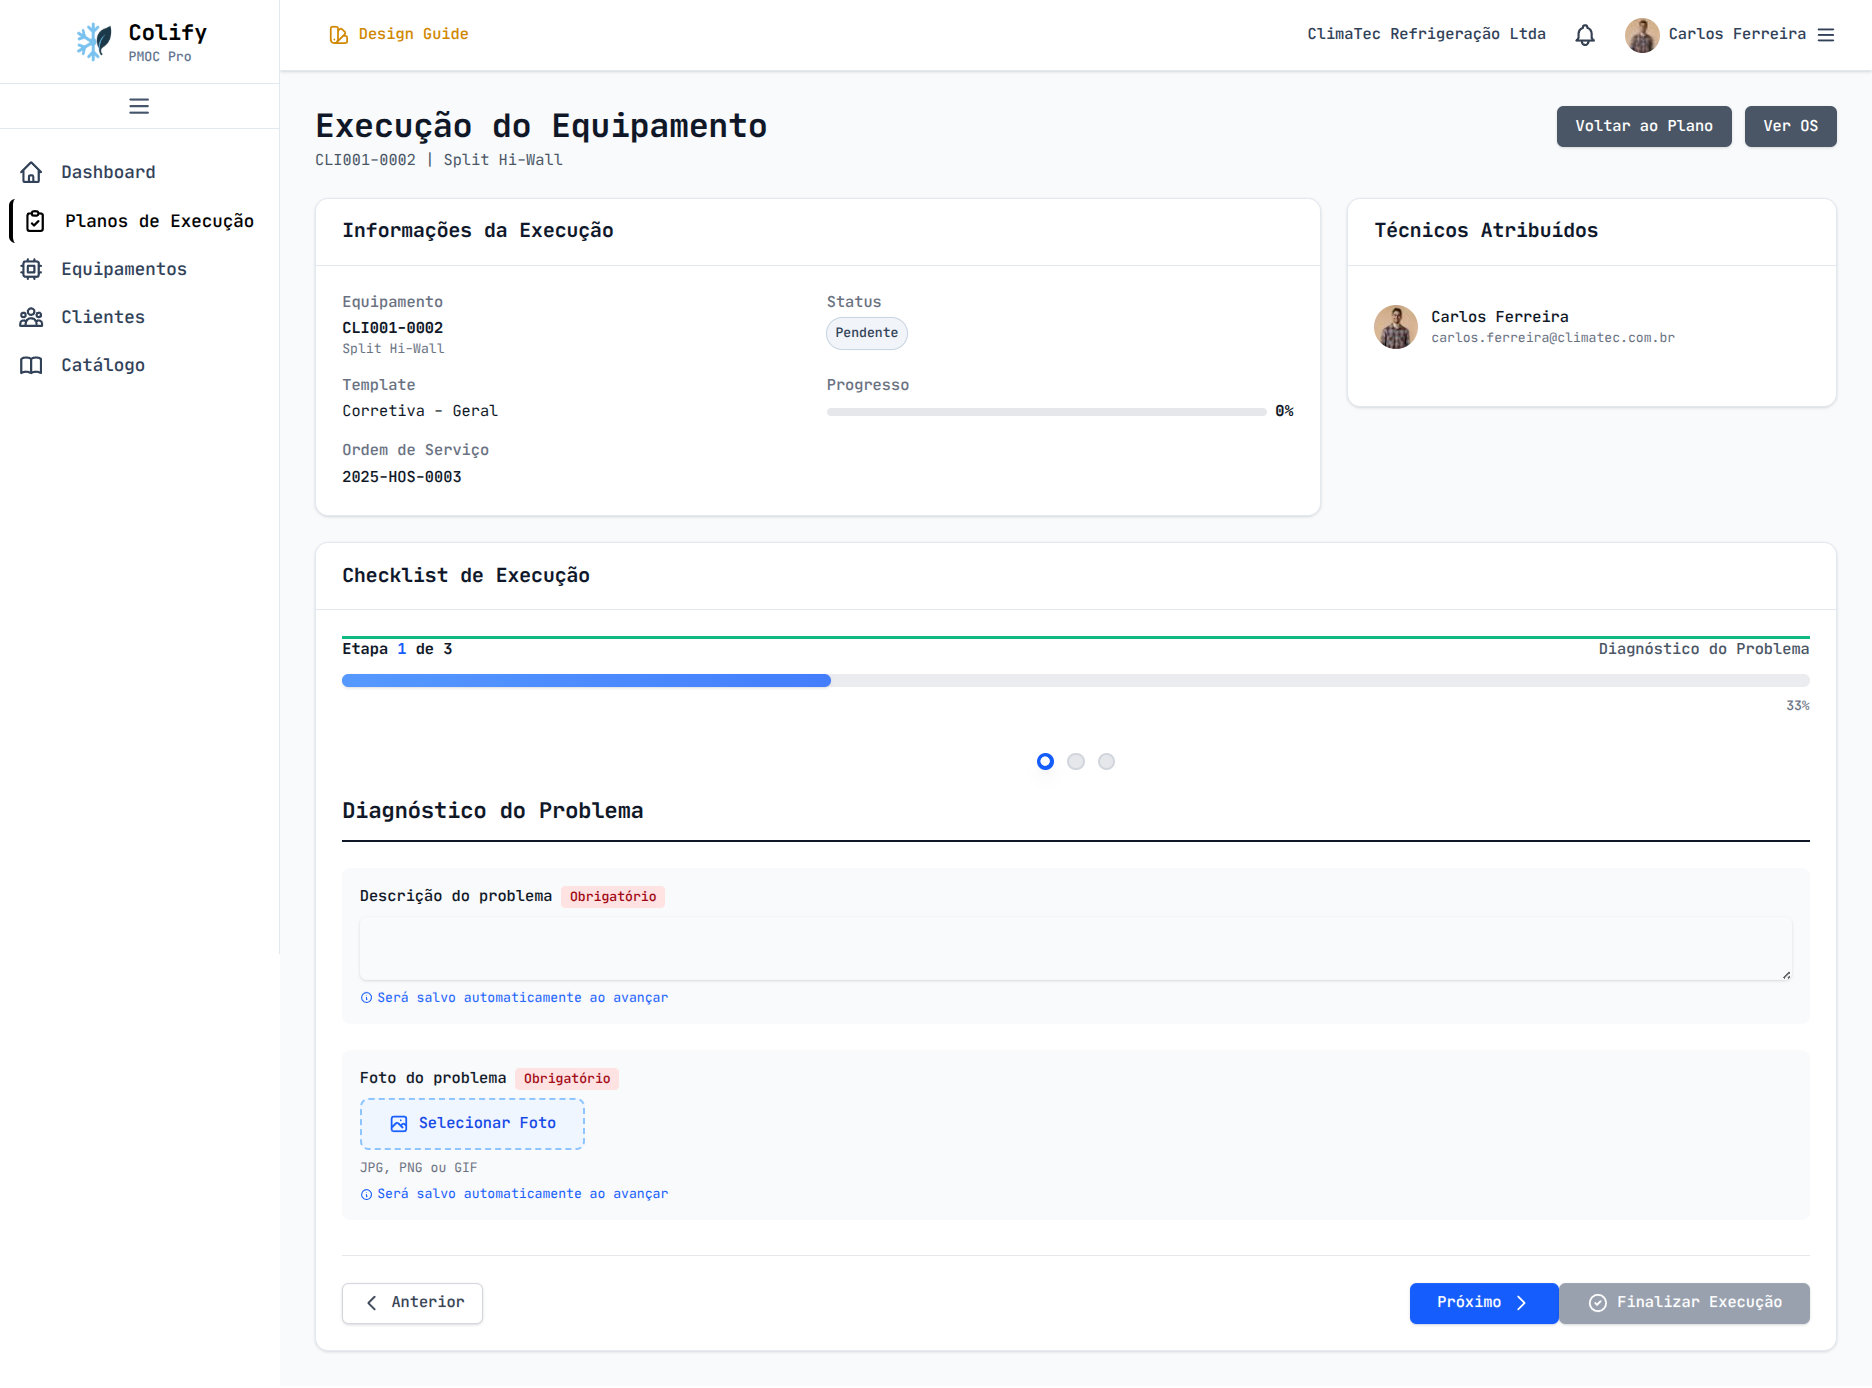
Task: Click the Ver OS button
Action: click(x=1790, y=126)
